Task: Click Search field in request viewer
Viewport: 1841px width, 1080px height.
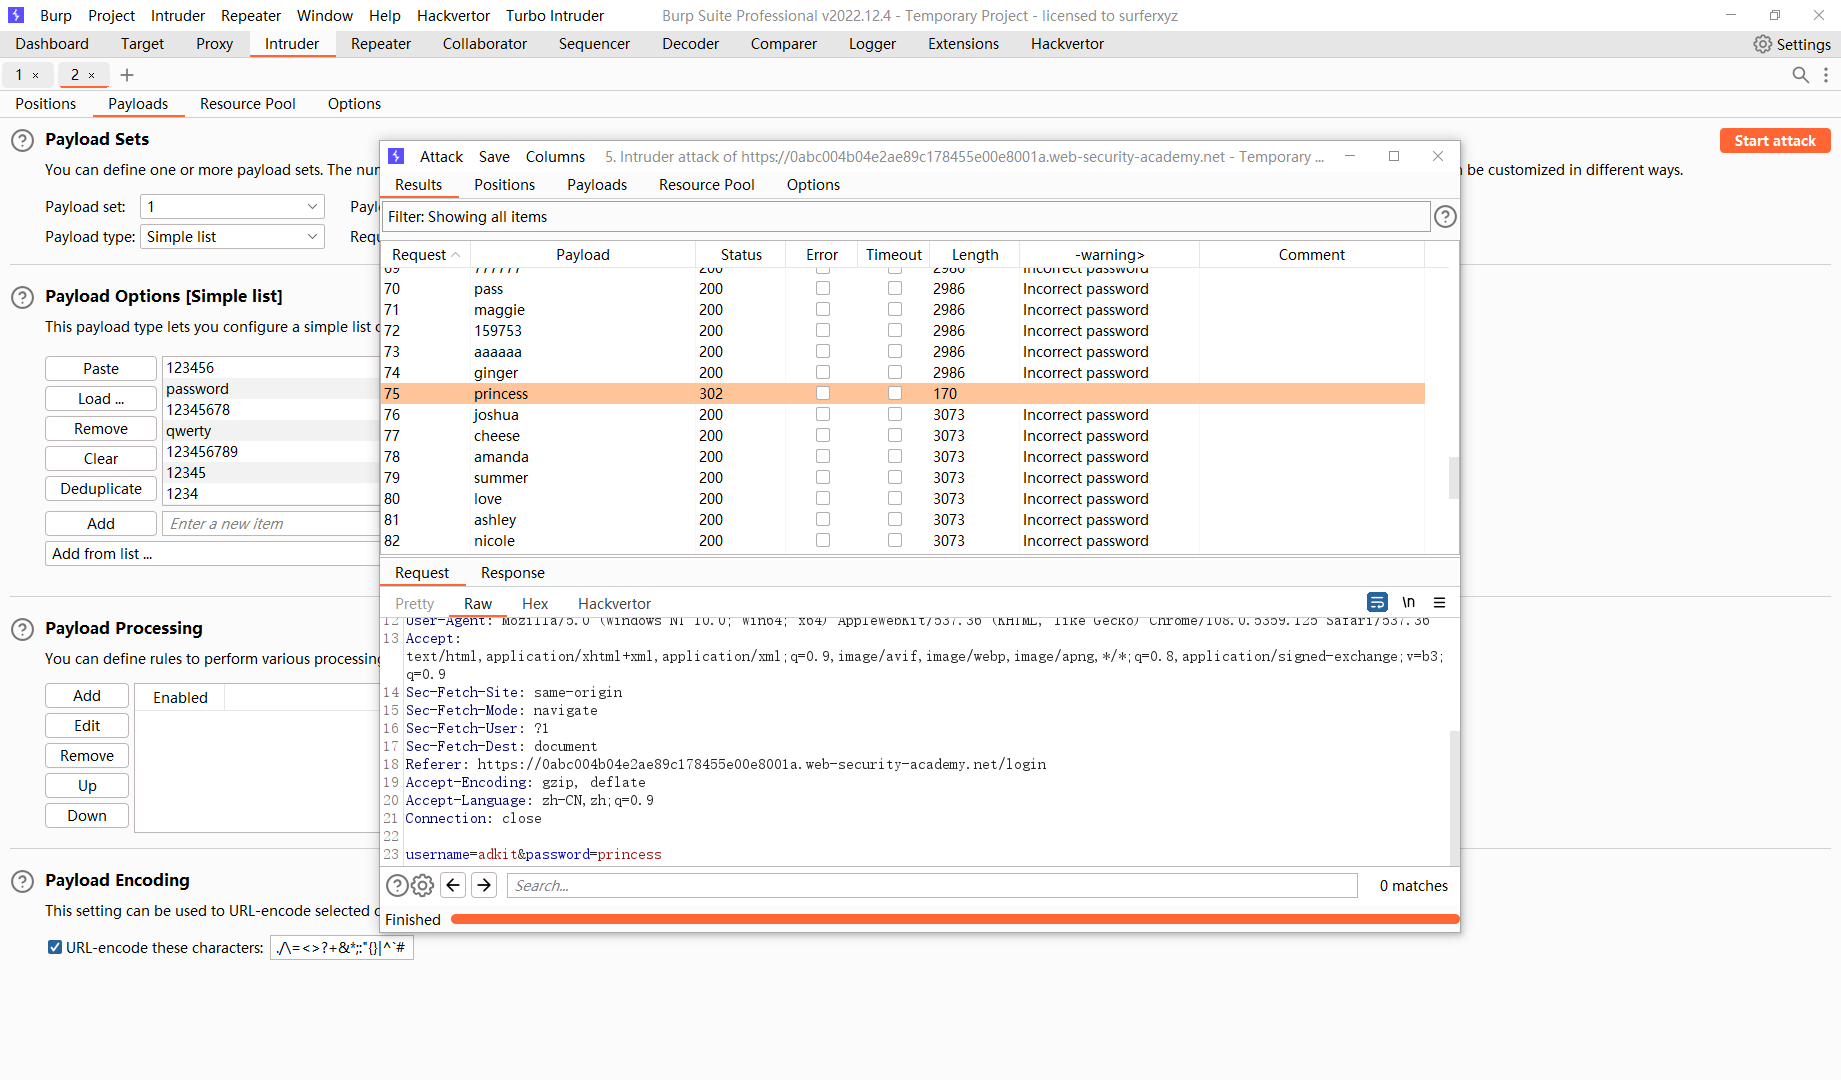Action: [932, 886]
